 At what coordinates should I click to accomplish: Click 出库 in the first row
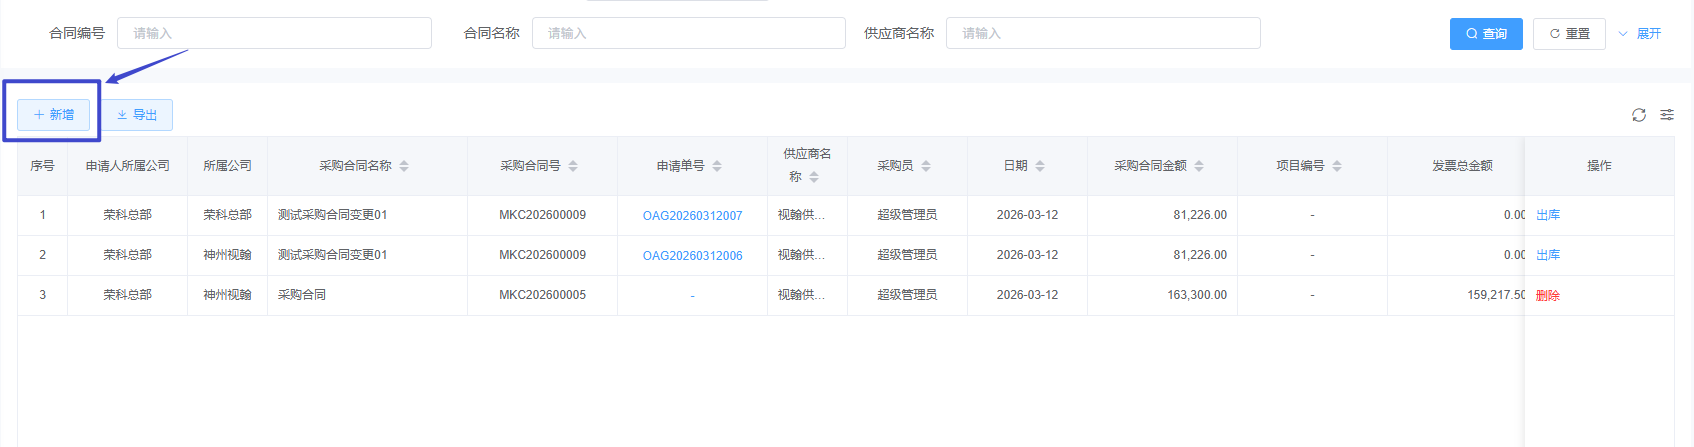tap(1547, 216)
